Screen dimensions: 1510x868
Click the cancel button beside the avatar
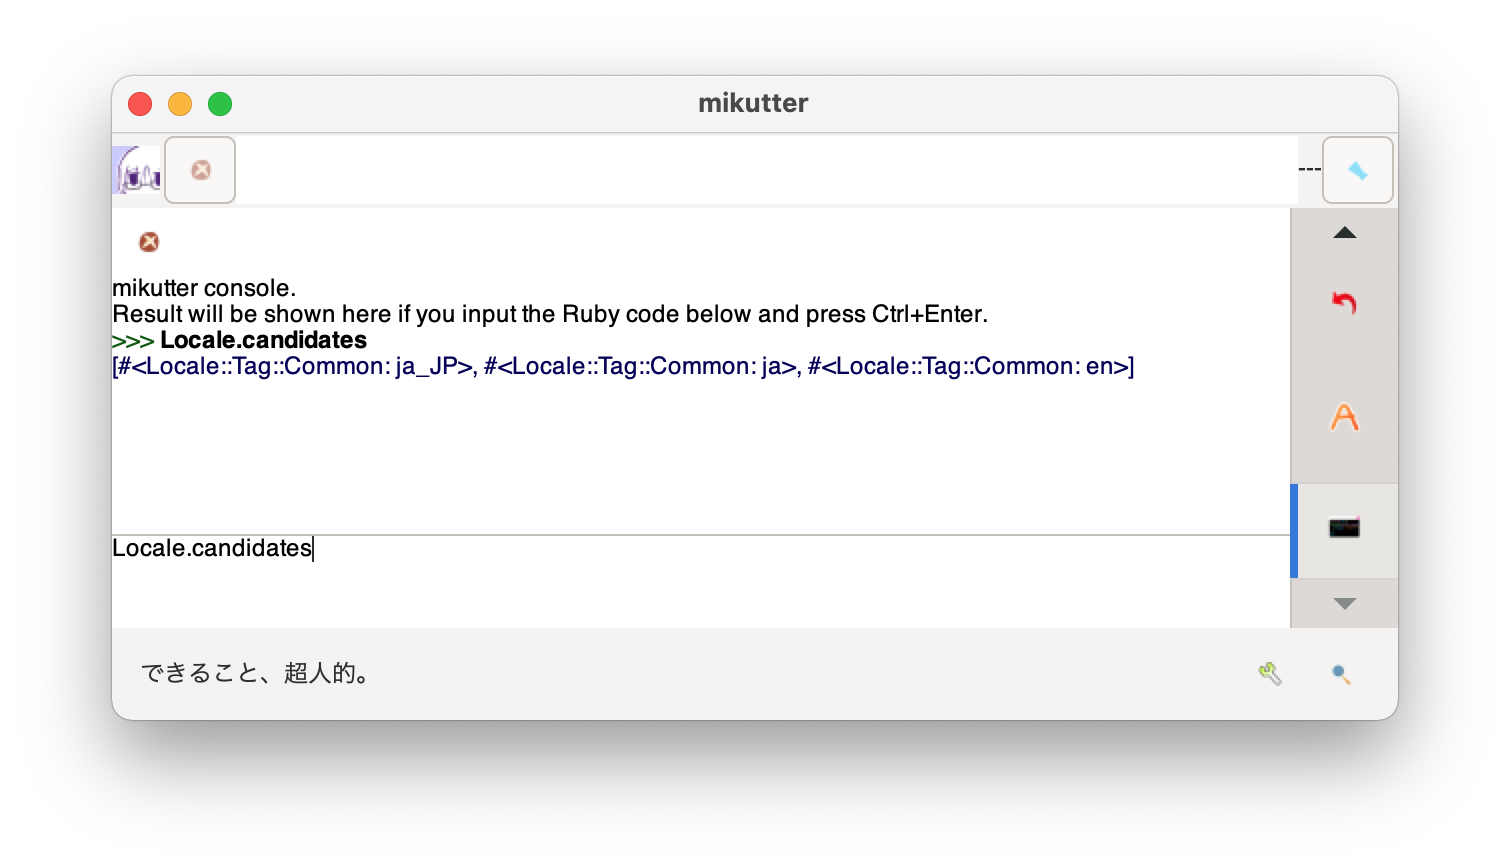(200, 170)
